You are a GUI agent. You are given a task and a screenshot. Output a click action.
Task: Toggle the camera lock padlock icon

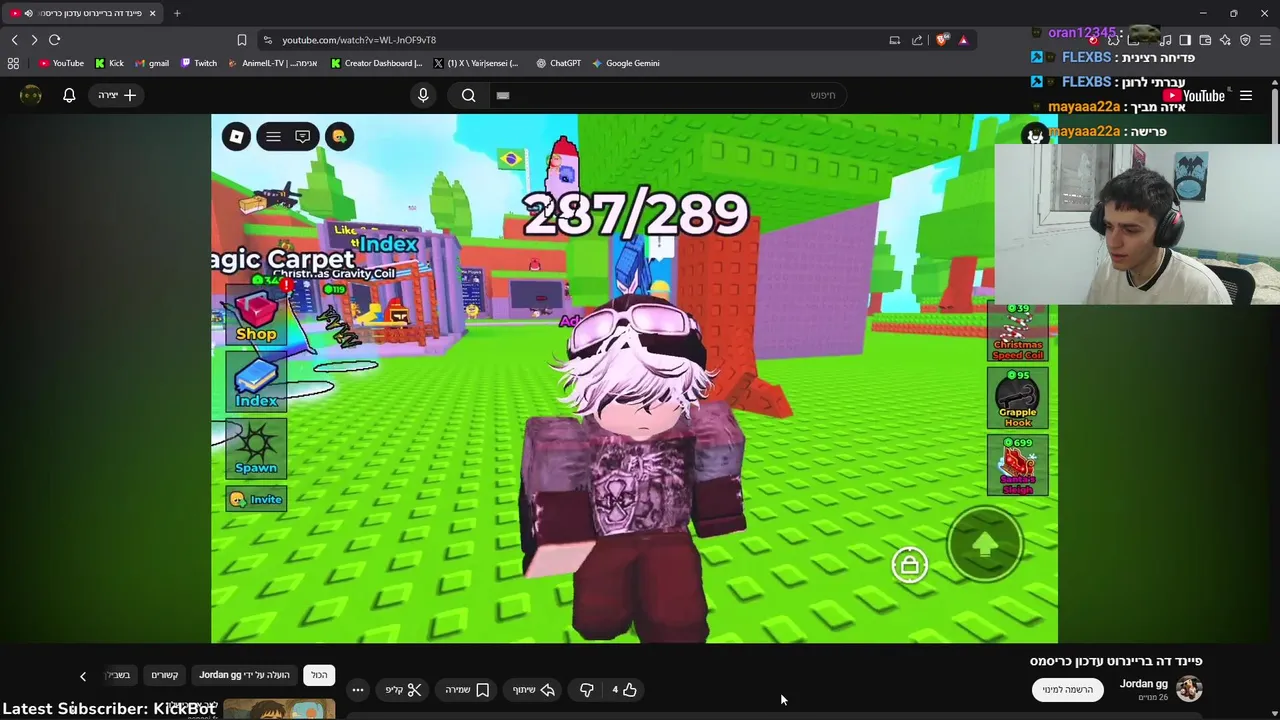pyautogui.click(x=910, y=565)
